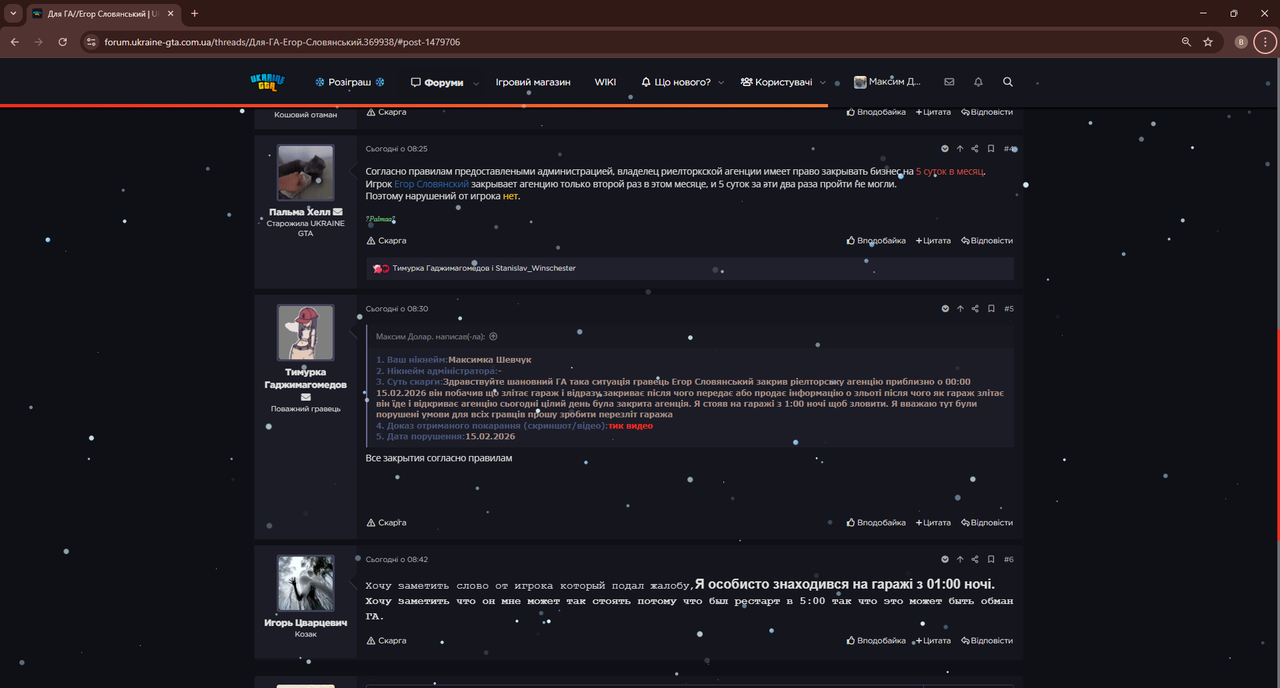
Task: Open Тимурка Гаджимагомедов username link
Action: click(305, 378)
